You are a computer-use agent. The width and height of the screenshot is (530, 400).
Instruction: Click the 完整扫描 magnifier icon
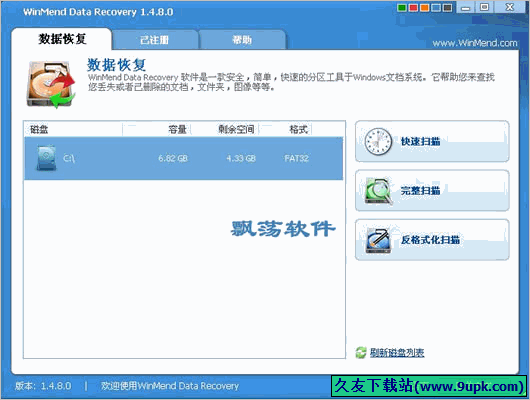[x=379, y=190]
